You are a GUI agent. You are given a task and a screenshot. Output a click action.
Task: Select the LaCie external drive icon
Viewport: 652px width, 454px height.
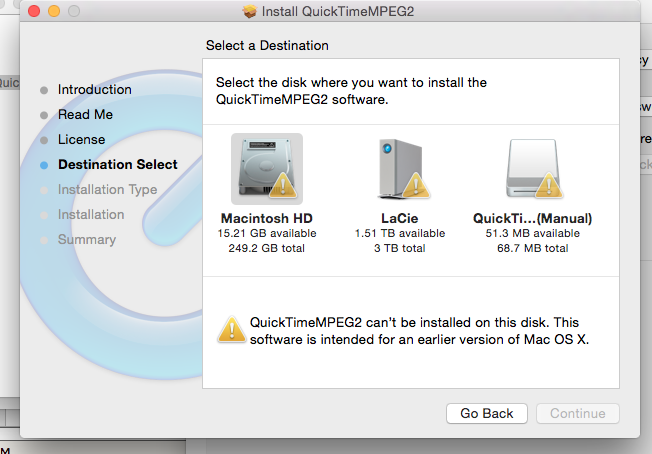coord(402,169)
